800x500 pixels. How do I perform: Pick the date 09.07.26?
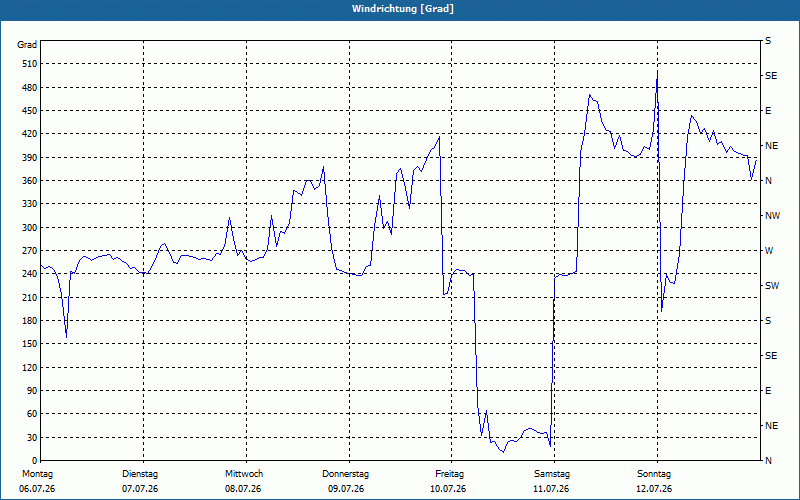pyautogui.click(x=346, y=489)
